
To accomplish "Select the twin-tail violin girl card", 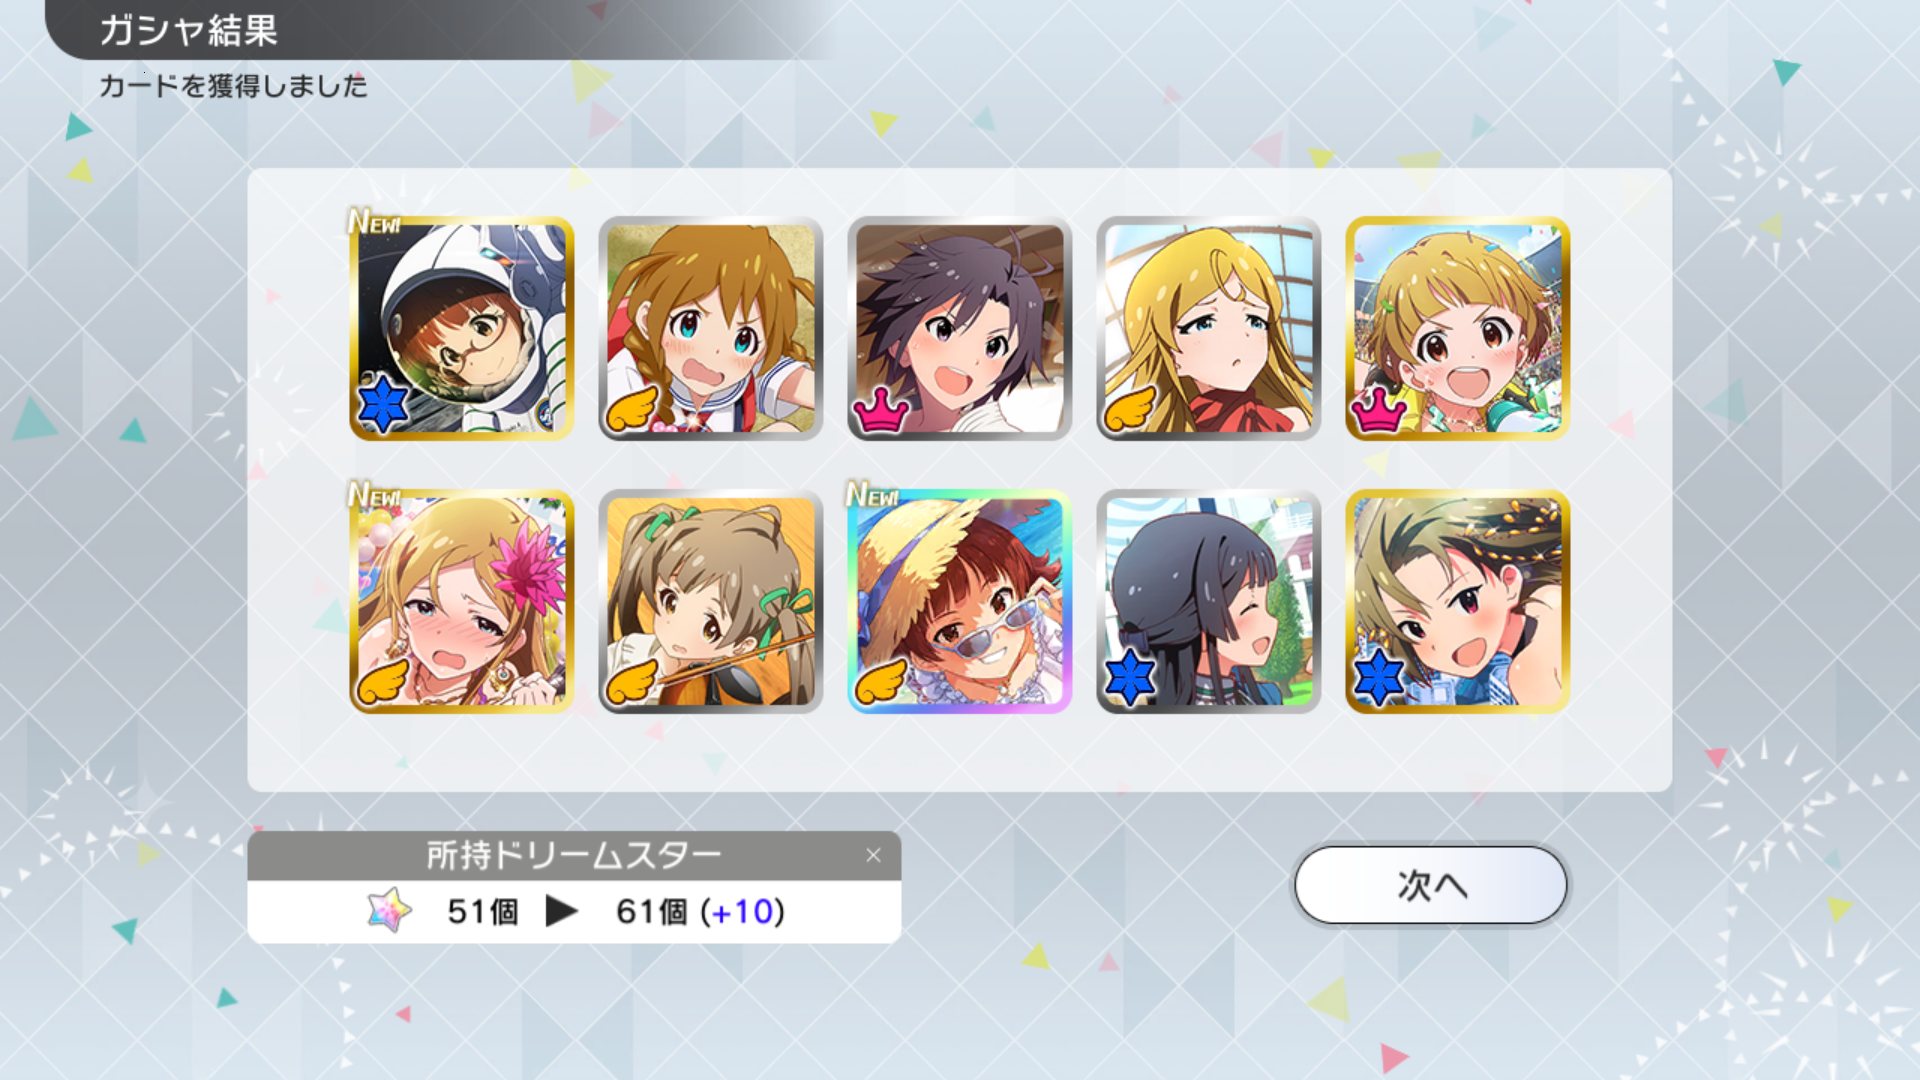I will (710, 601).
